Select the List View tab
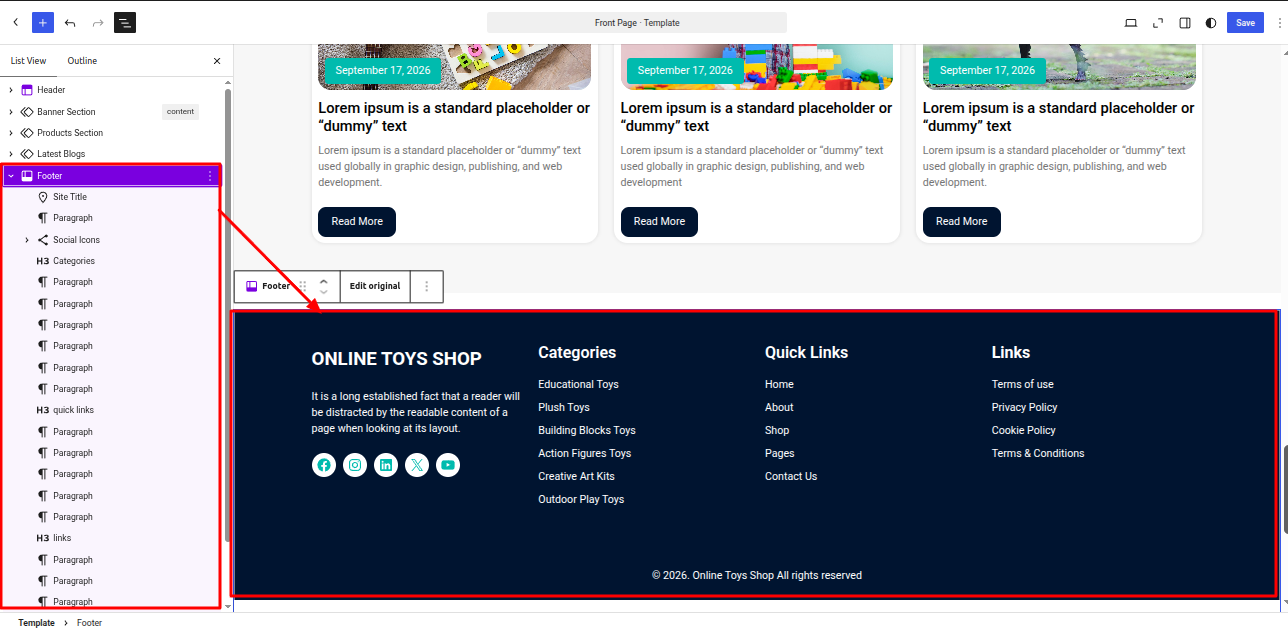This screenshot has height=634, width=1288. [x=28, y=61]
